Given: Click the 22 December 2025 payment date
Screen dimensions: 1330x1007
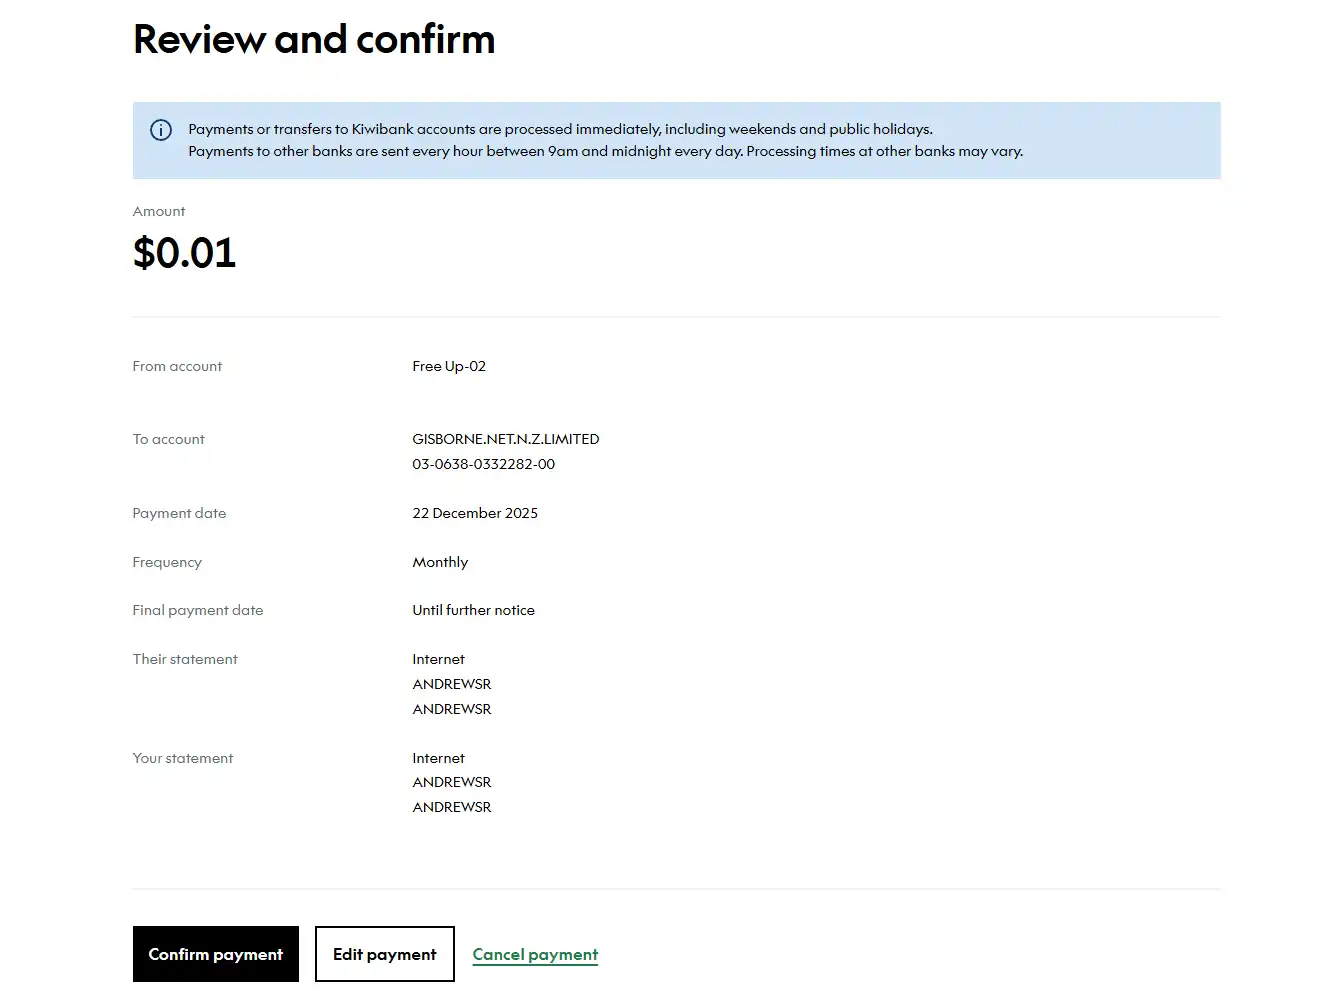Looking at the screenshot, I should (475, 513).
